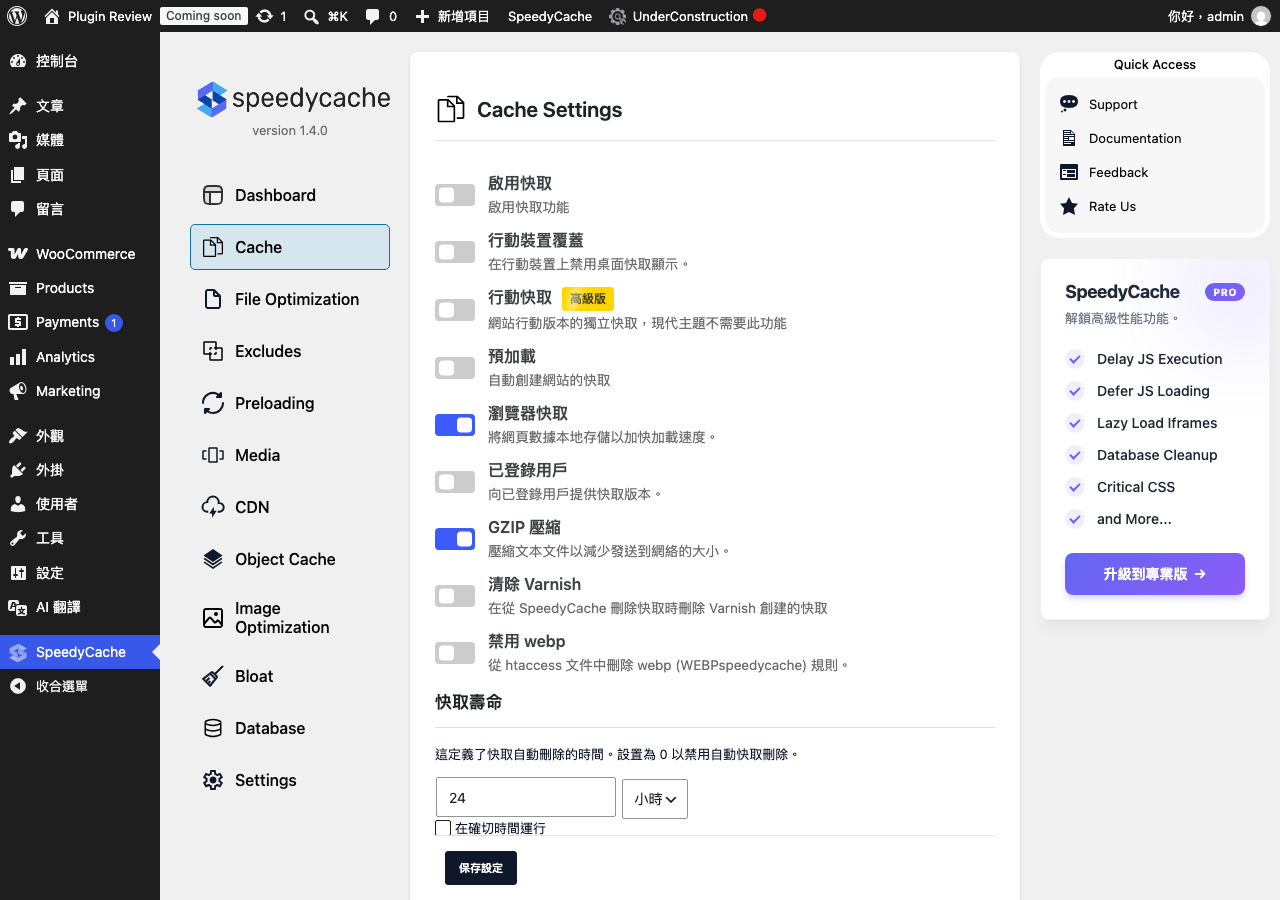1280x900 pixels.
Task: Go to the Products menu
Action: tap(80, 288)
